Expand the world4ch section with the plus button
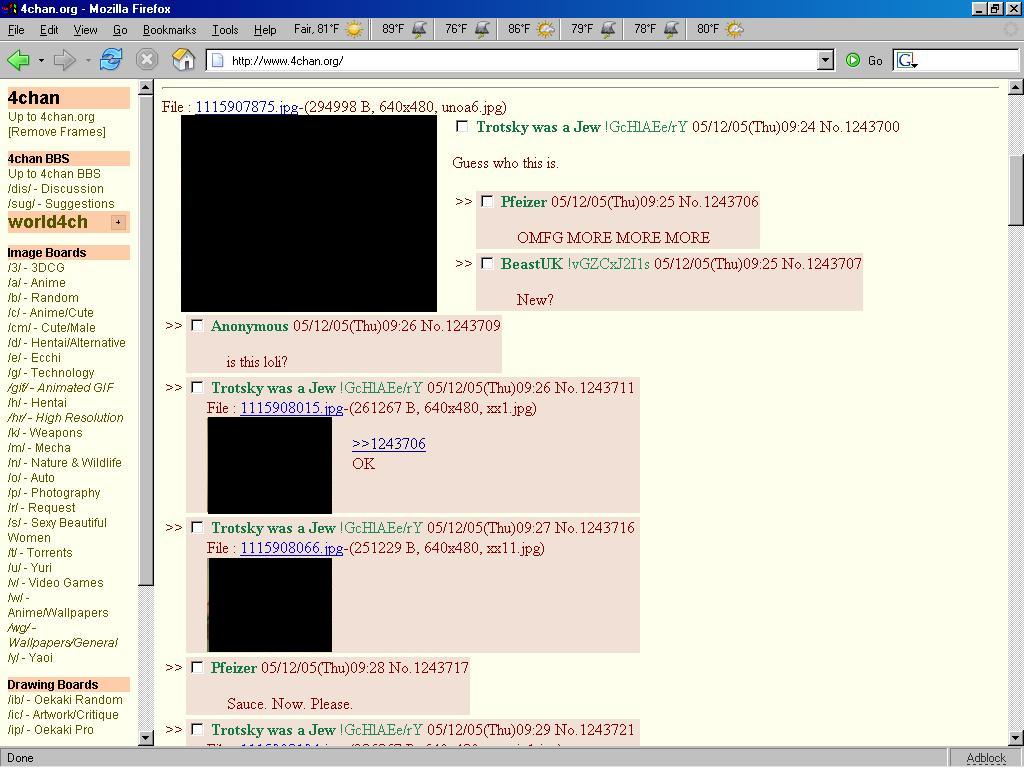Viewport: 1024px width, 768px height. tap(118, 222)
